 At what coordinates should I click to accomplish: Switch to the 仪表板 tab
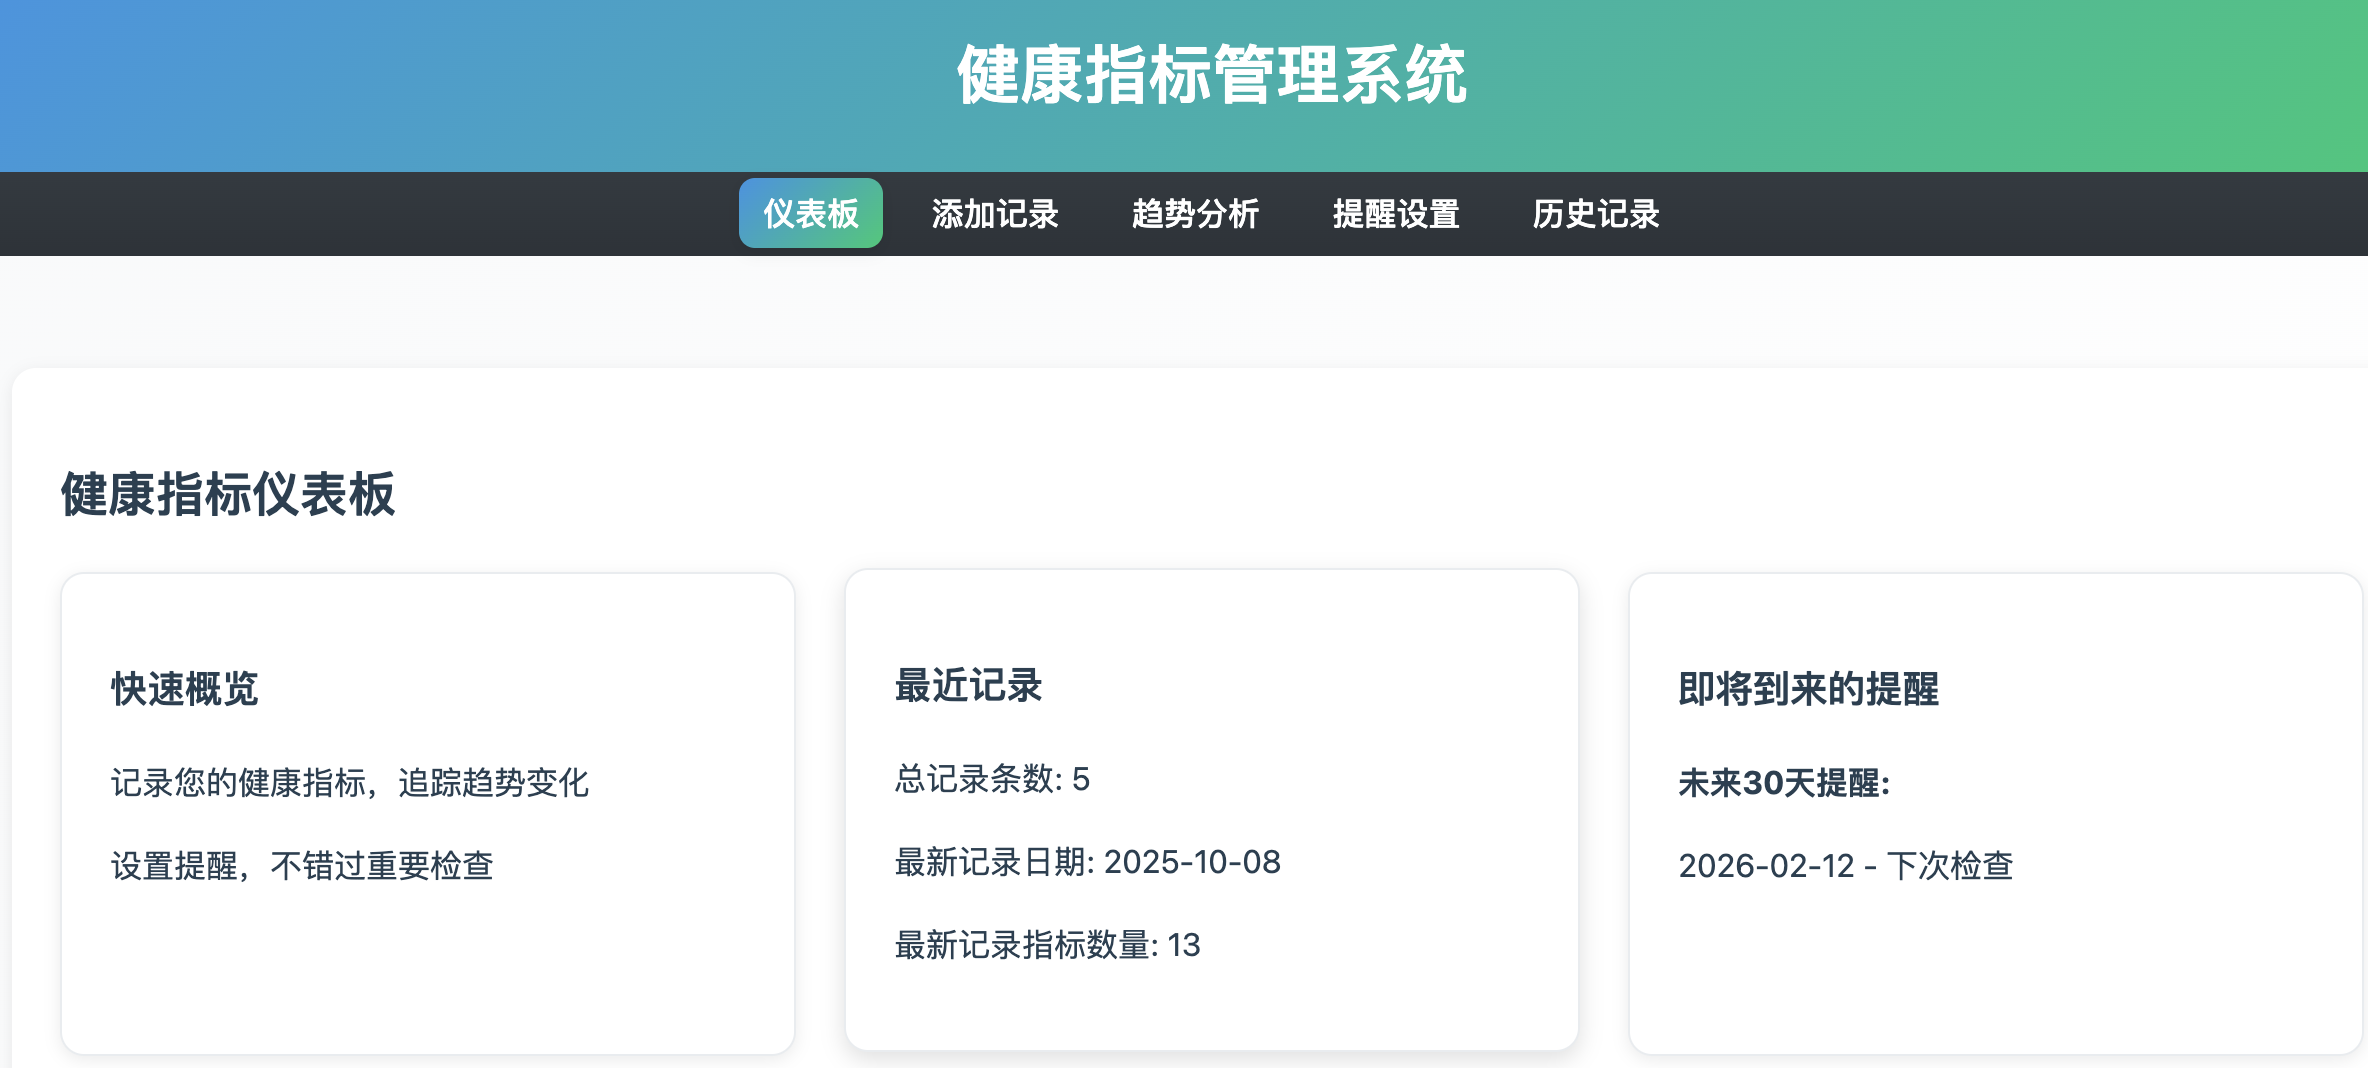pos(810,213)
